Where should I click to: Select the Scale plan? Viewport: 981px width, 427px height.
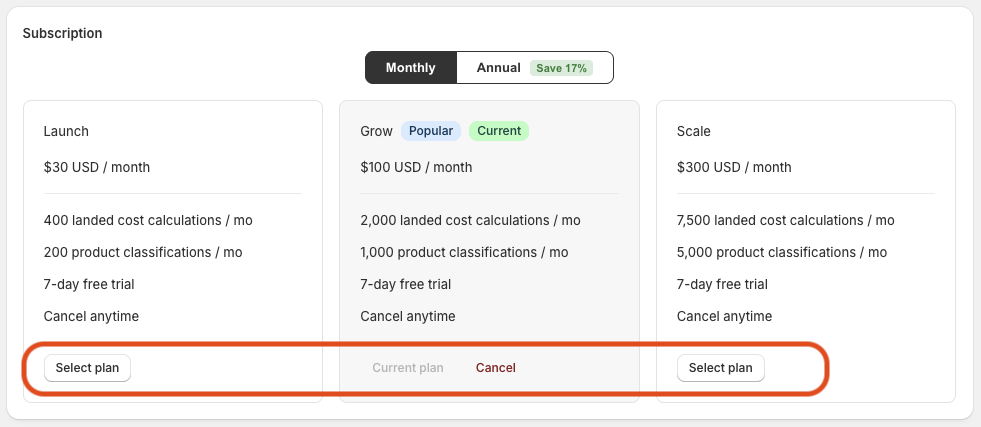[x=720, y=368]
